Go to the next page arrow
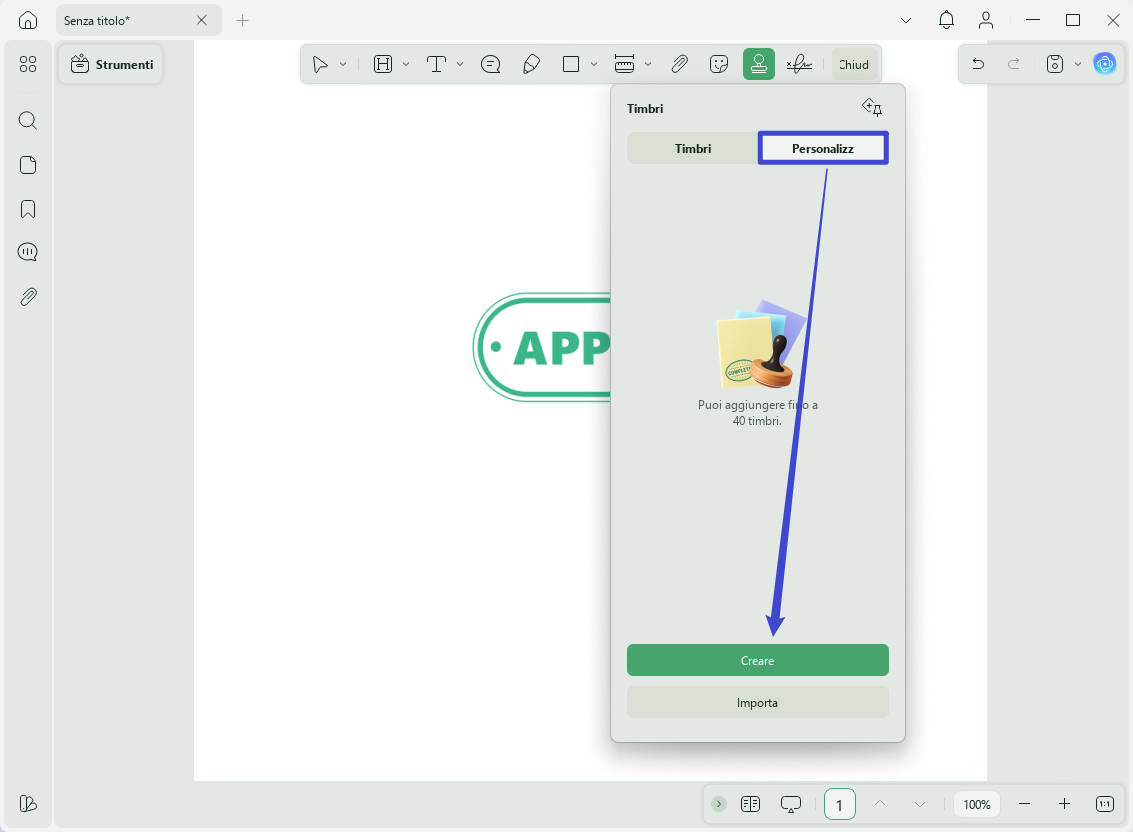1133x832 pixels. [x=919, y=804]
